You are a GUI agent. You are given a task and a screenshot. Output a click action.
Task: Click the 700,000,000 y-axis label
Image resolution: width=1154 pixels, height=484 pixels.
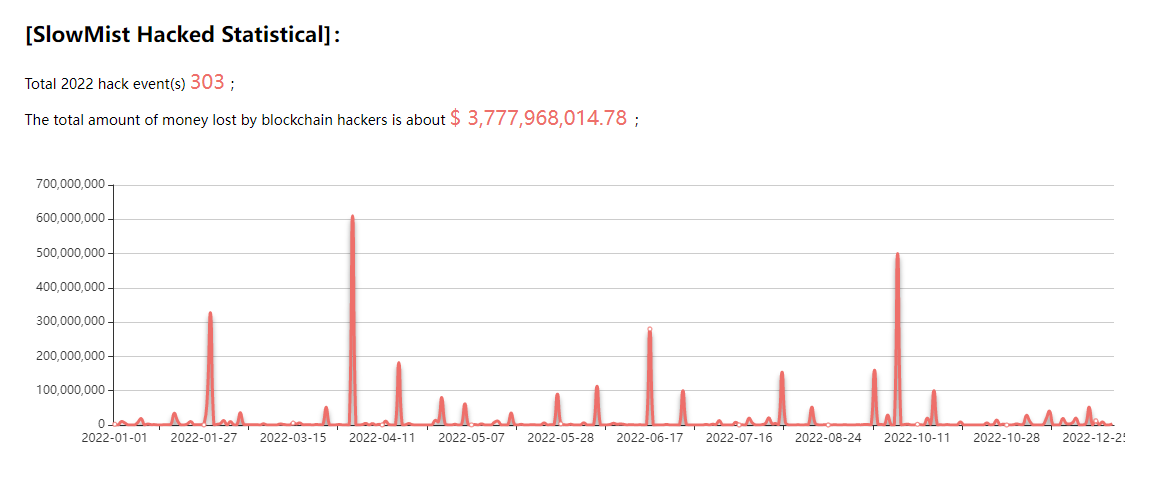click(x=70, y=185)
